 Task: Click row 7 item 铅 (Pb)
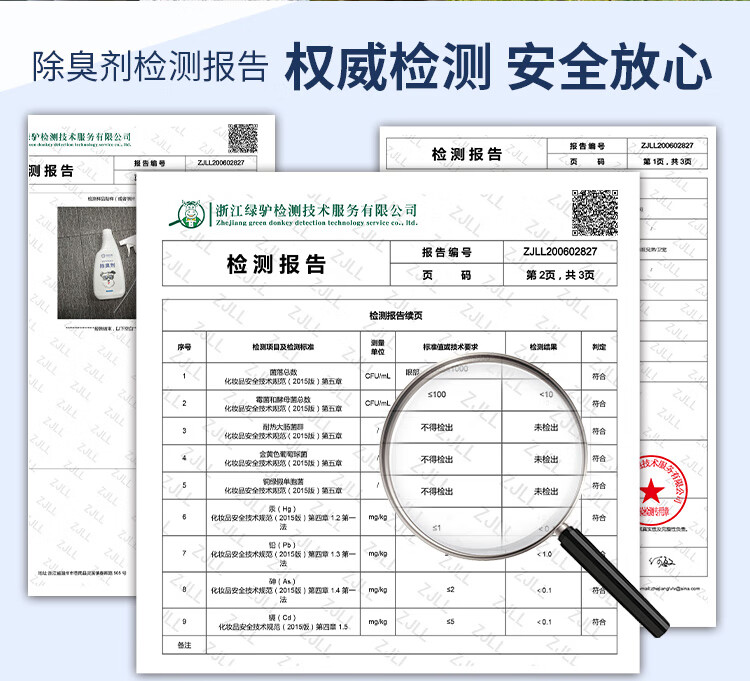(x=283, y=545)
